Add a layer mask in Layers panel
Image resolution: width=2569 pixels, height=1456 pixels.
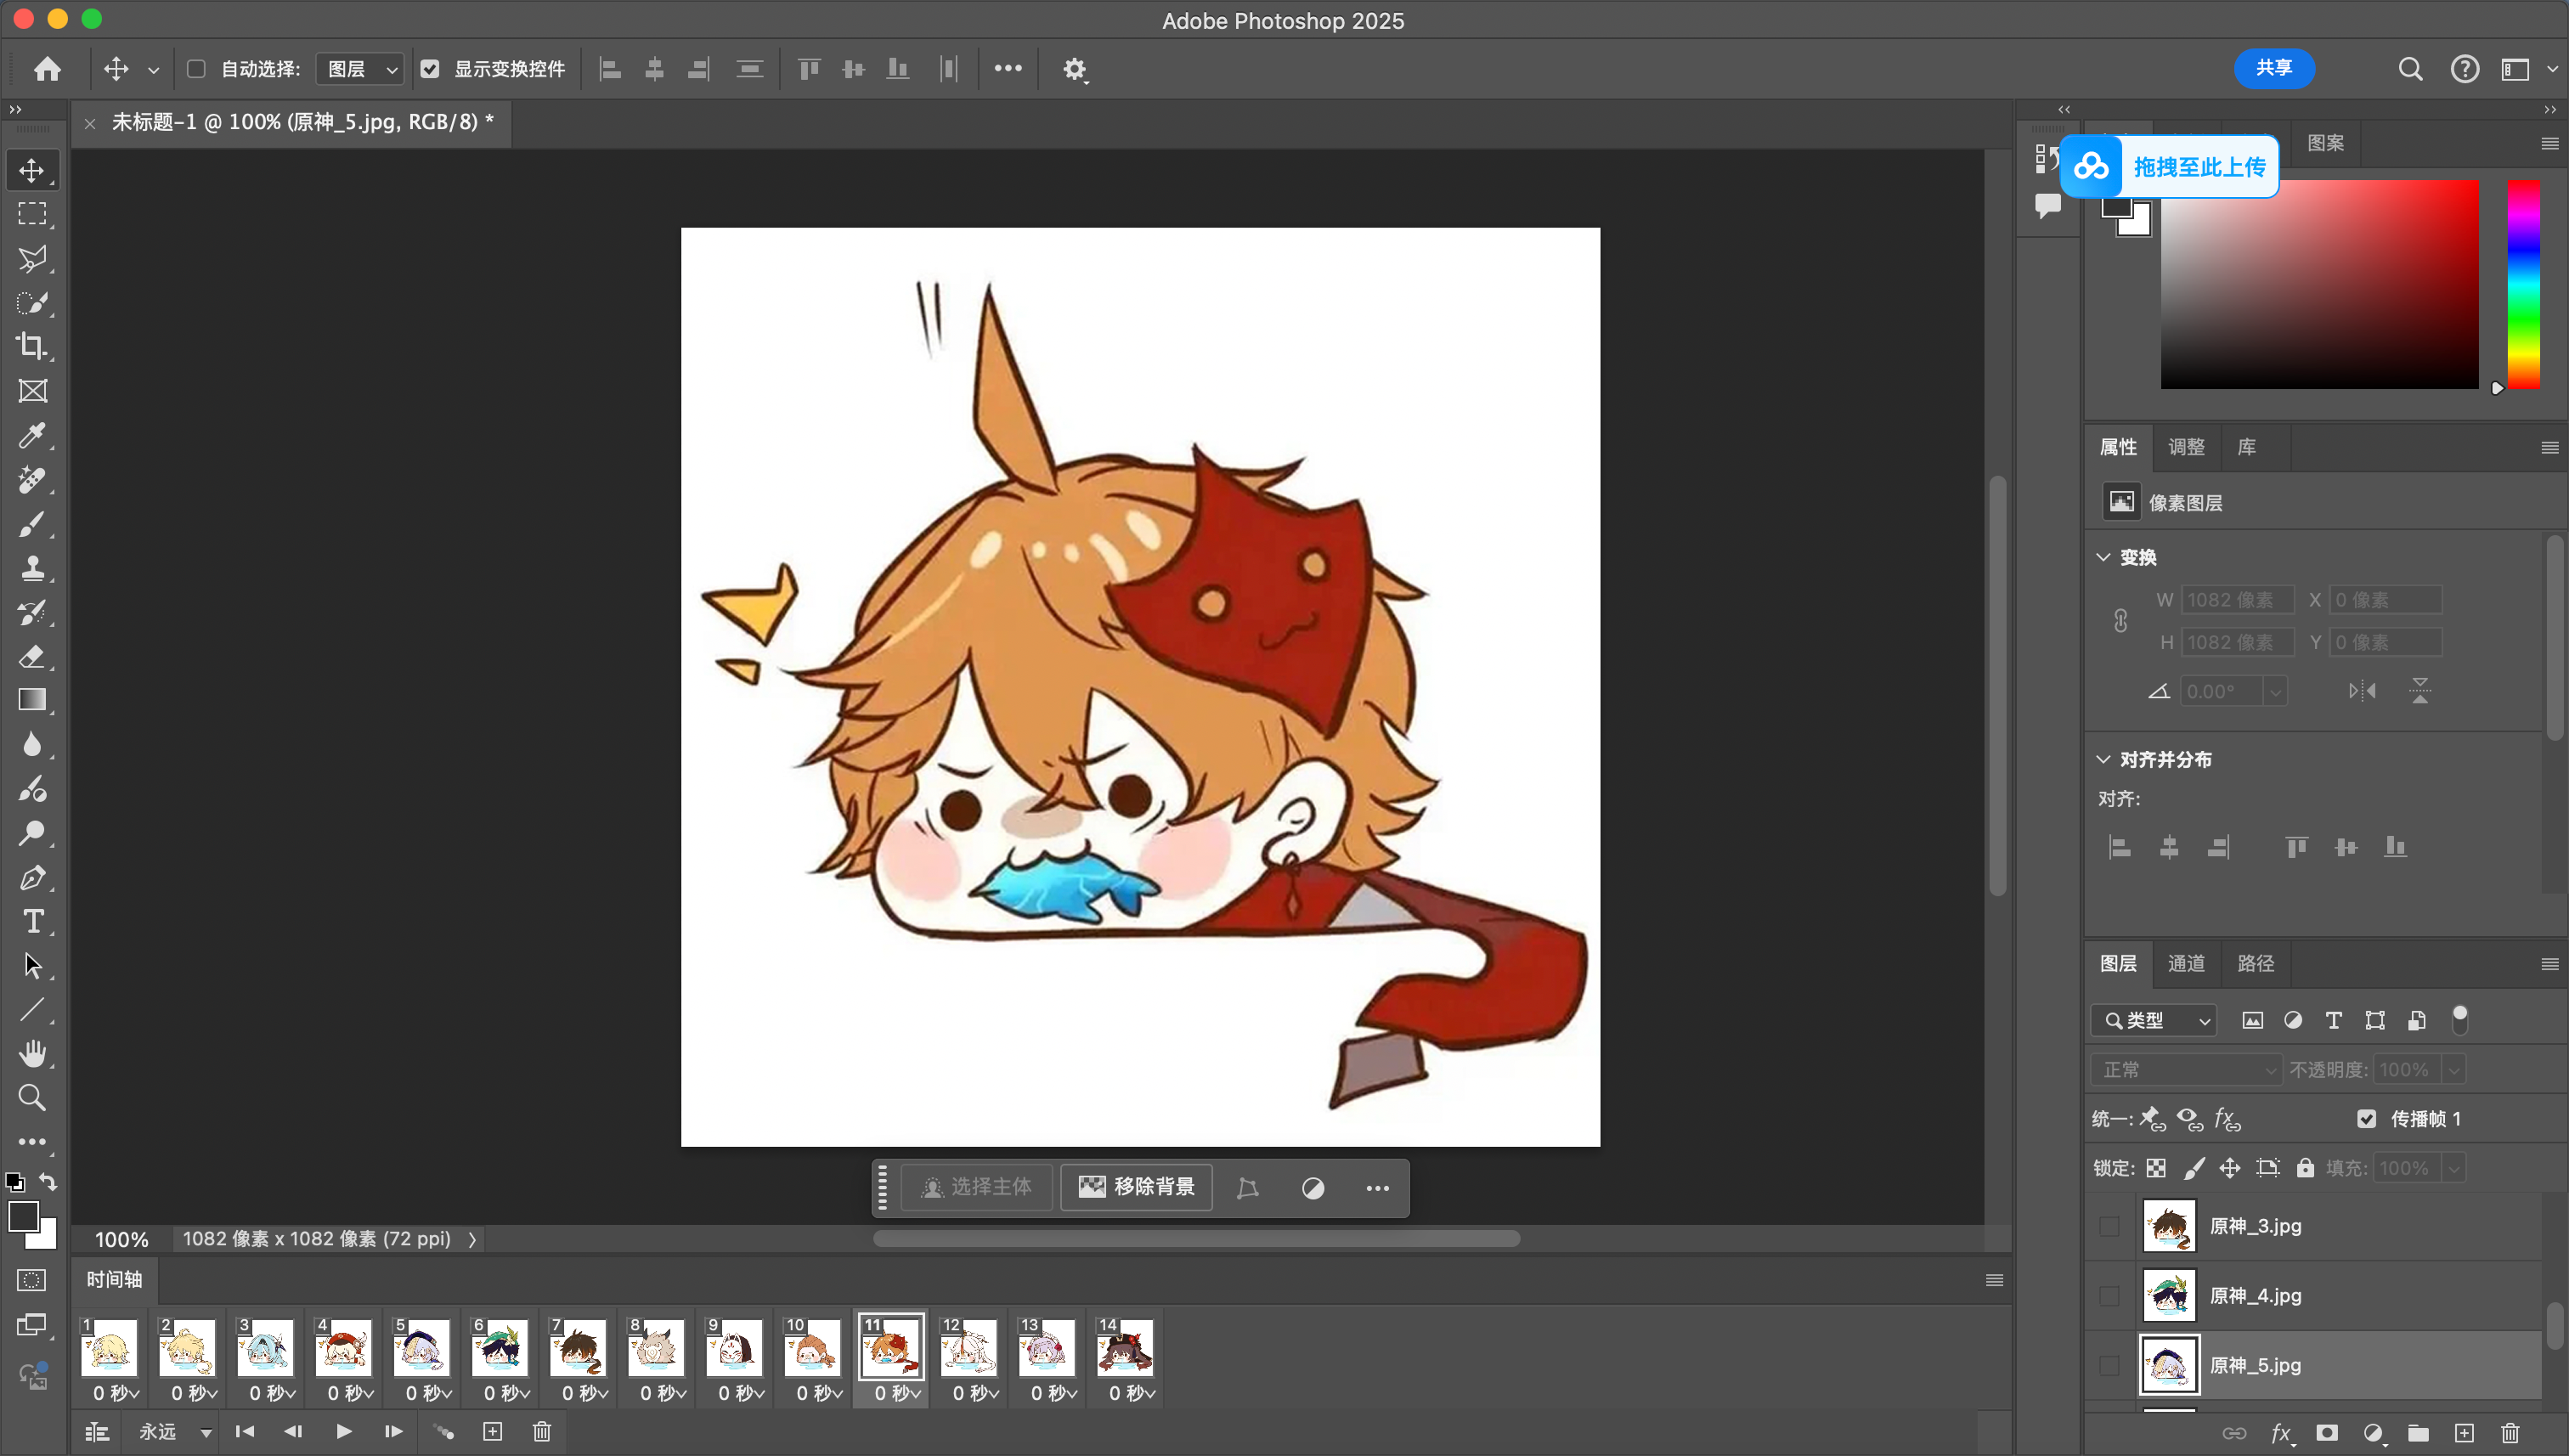pyautogui.click(x=2327, y=1433)
